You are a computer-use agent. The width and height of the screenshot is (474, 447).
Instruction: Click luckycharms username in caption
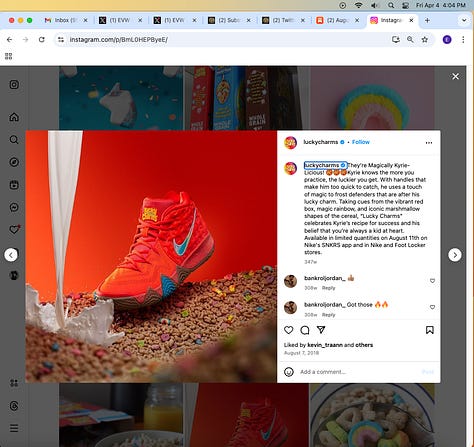coord(321,165)
